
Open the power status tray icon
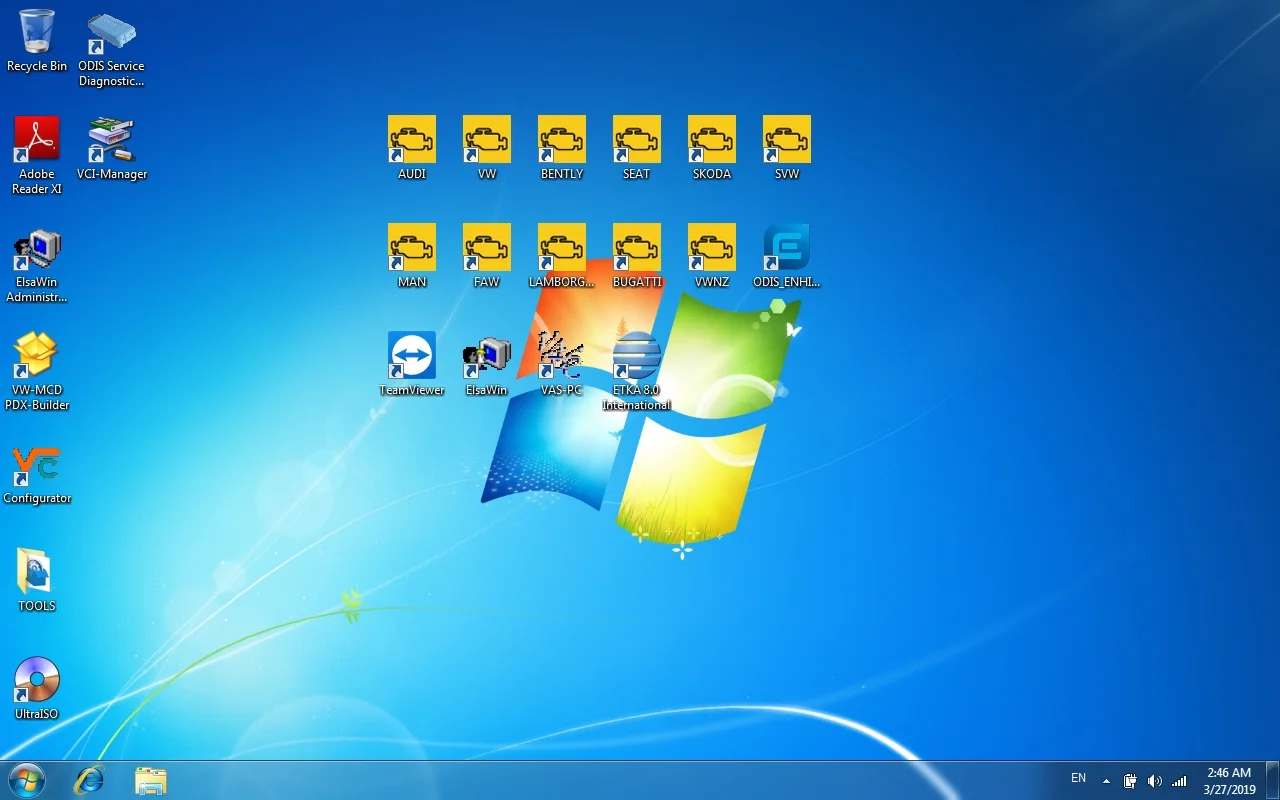click(1130, 781)
